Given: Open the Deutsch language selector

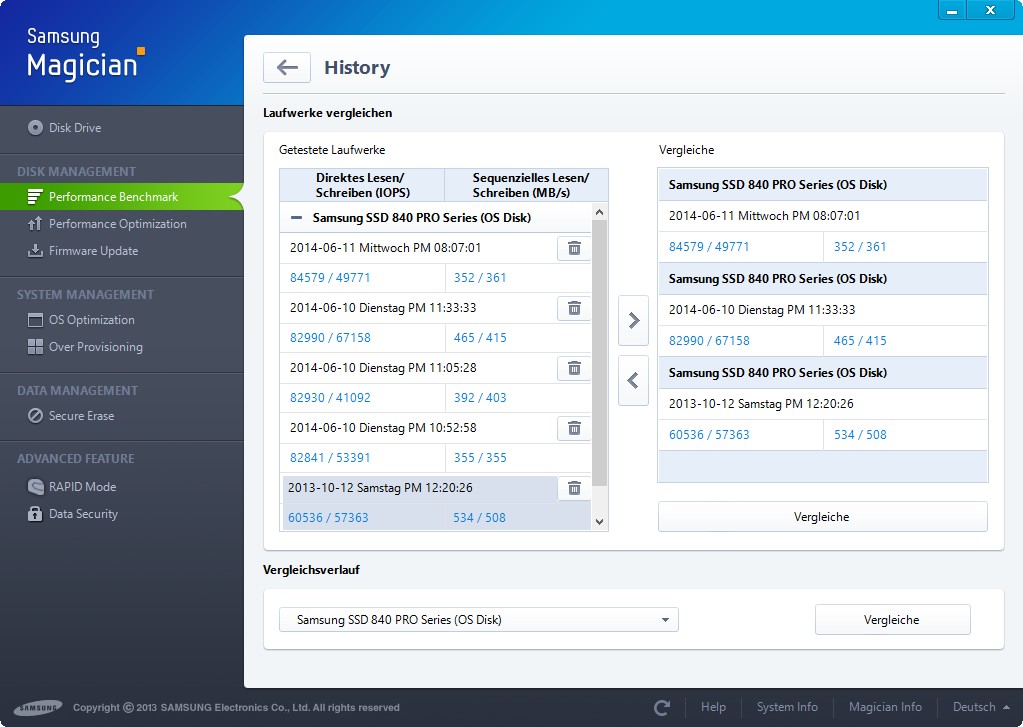Looking at the screenshot, I should tap(981, 707).
